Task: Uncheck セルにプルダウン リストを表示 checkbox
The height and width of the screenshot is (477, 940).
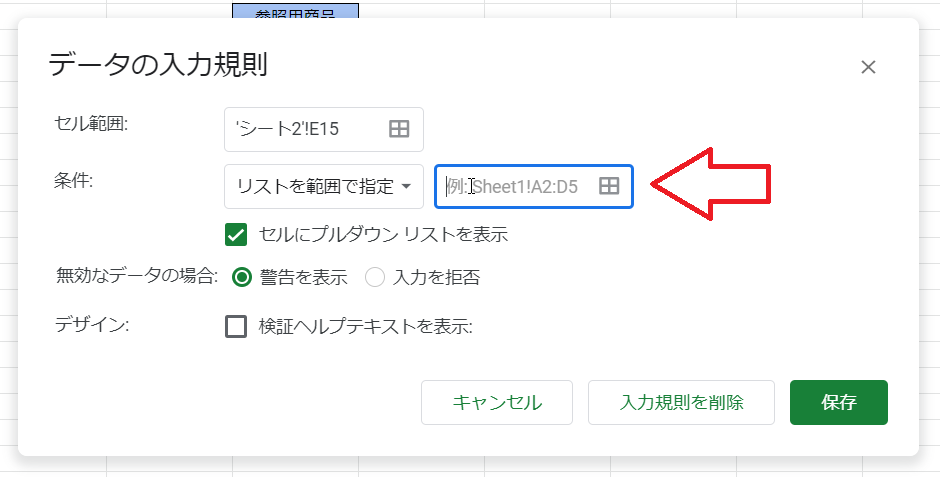Action: tap(236, 234)
